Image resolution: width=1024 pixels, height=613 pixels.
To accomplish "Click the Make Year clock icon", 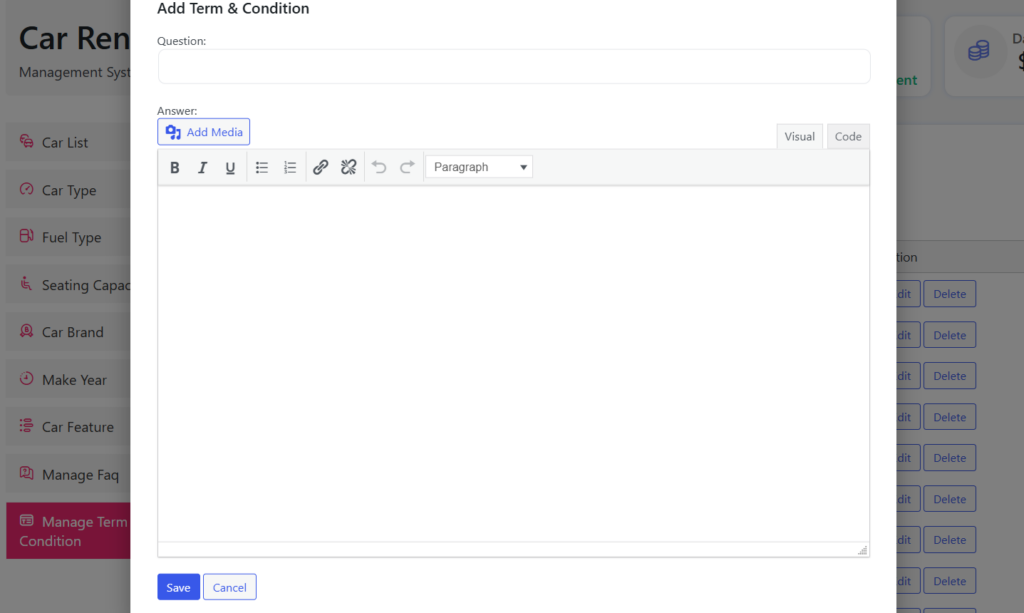I will pos(26,378).
